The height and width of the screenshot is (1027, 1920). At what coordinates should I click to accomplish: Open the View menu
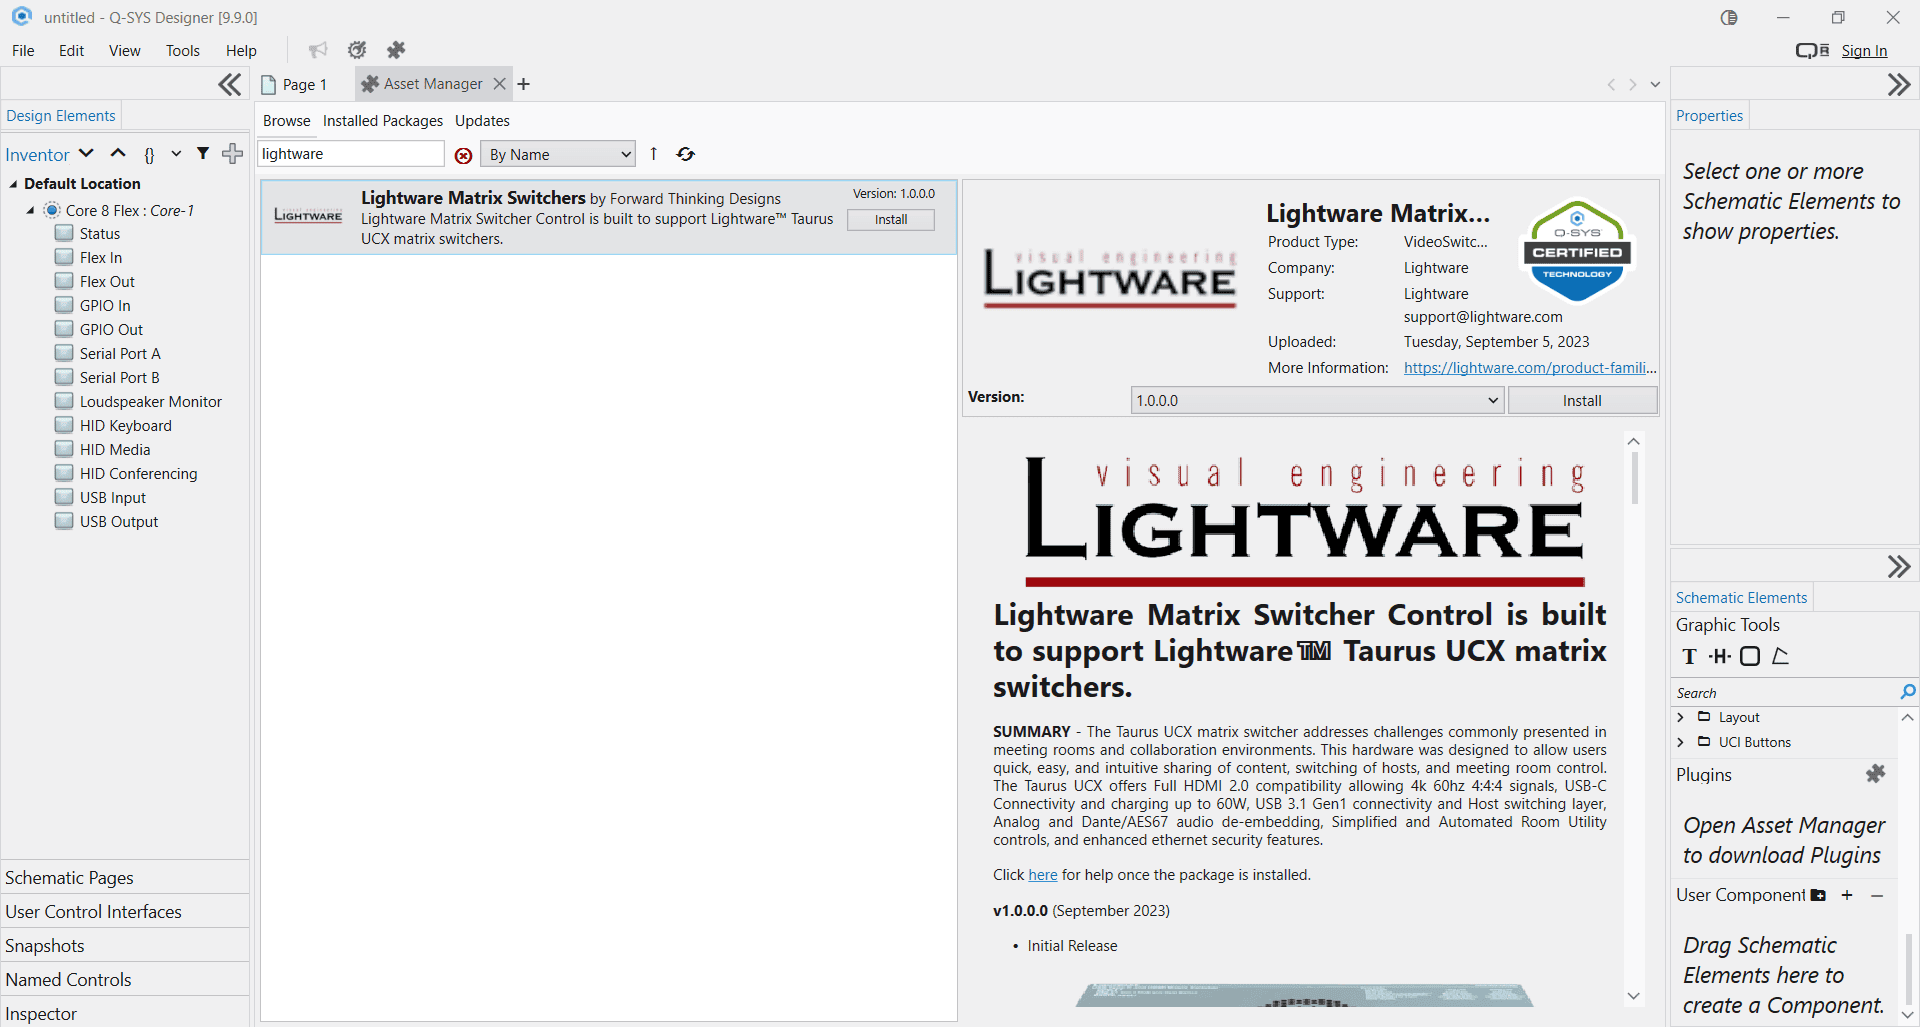125,51
